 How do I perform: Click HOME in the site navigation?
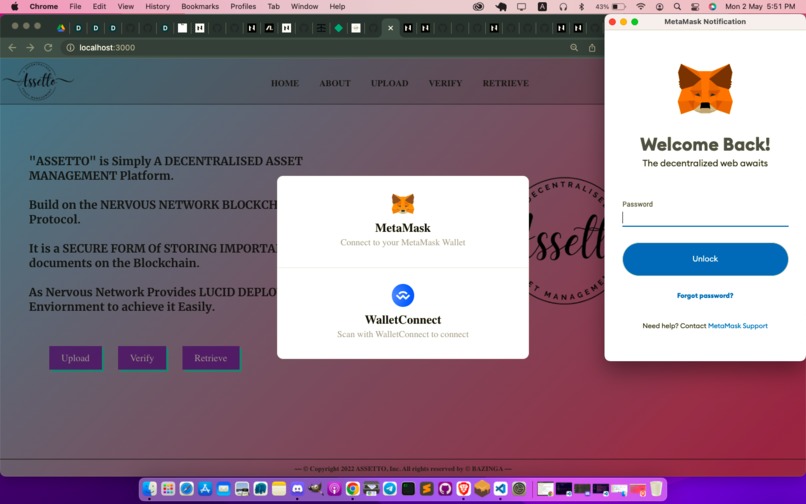(285, 83)
